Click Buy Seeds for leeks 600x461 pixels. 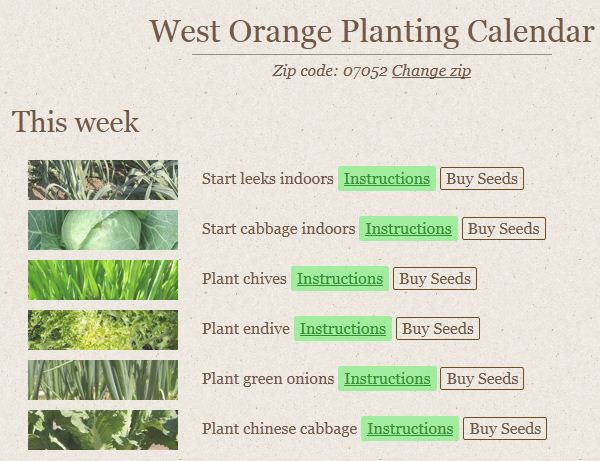[x=482, y=179]
